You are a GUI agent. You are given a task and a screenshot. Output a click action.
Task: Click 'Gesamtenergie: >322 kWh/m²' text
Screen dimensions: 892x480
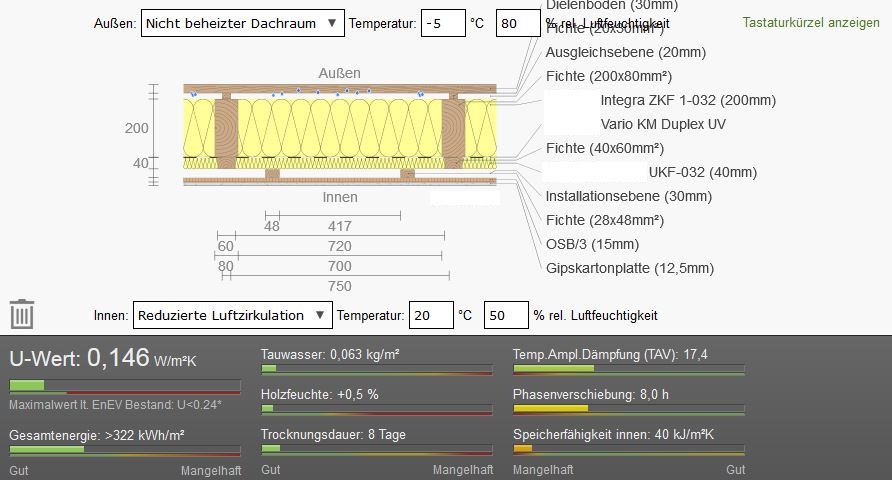click(x=97, y=436)
